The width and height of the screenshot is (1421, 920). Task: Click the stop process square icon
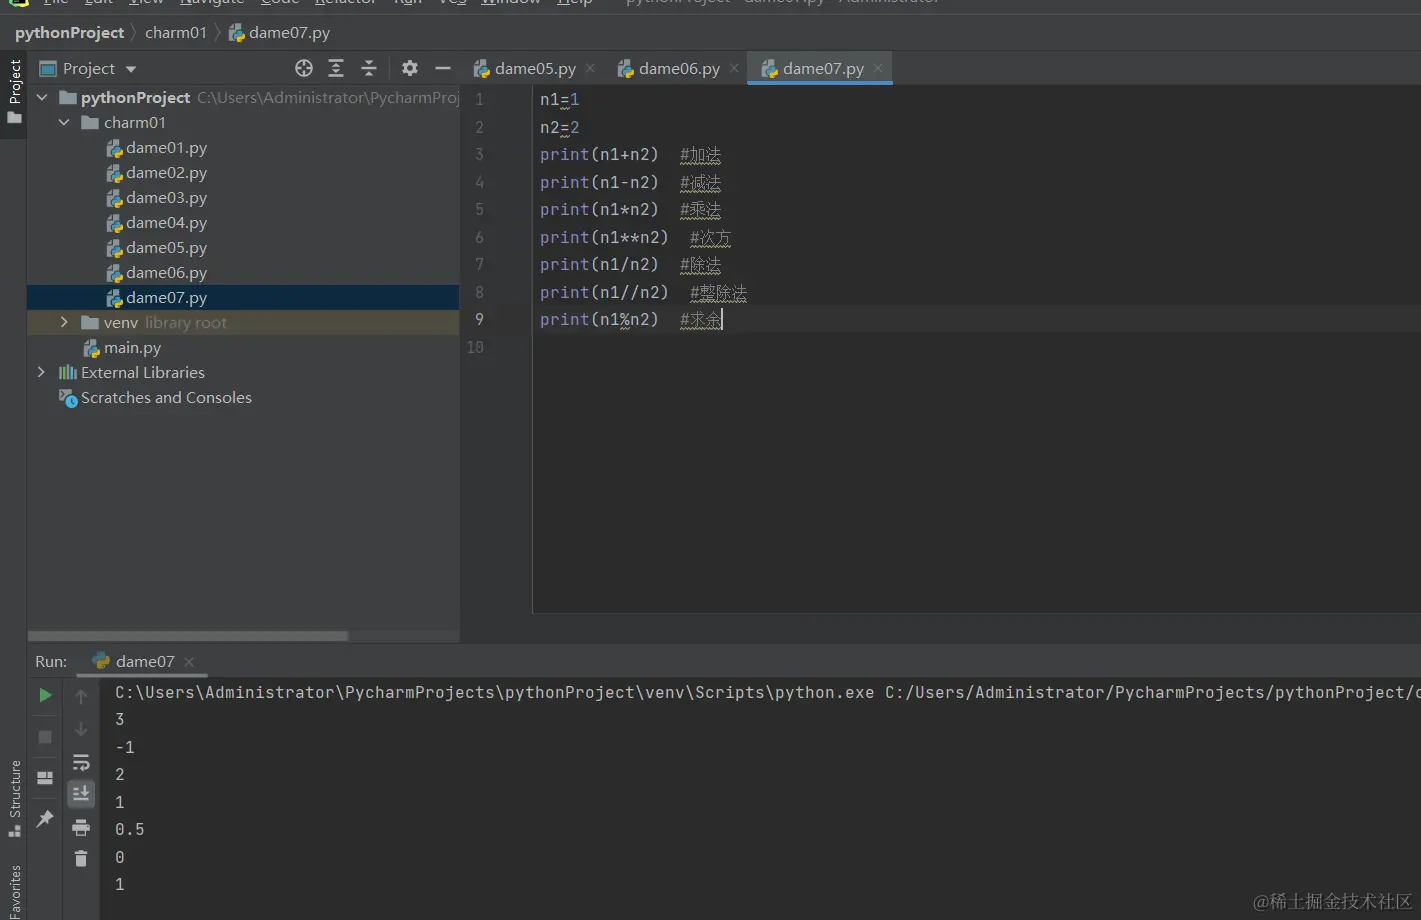pyautogui.click(x=45, y=737)
